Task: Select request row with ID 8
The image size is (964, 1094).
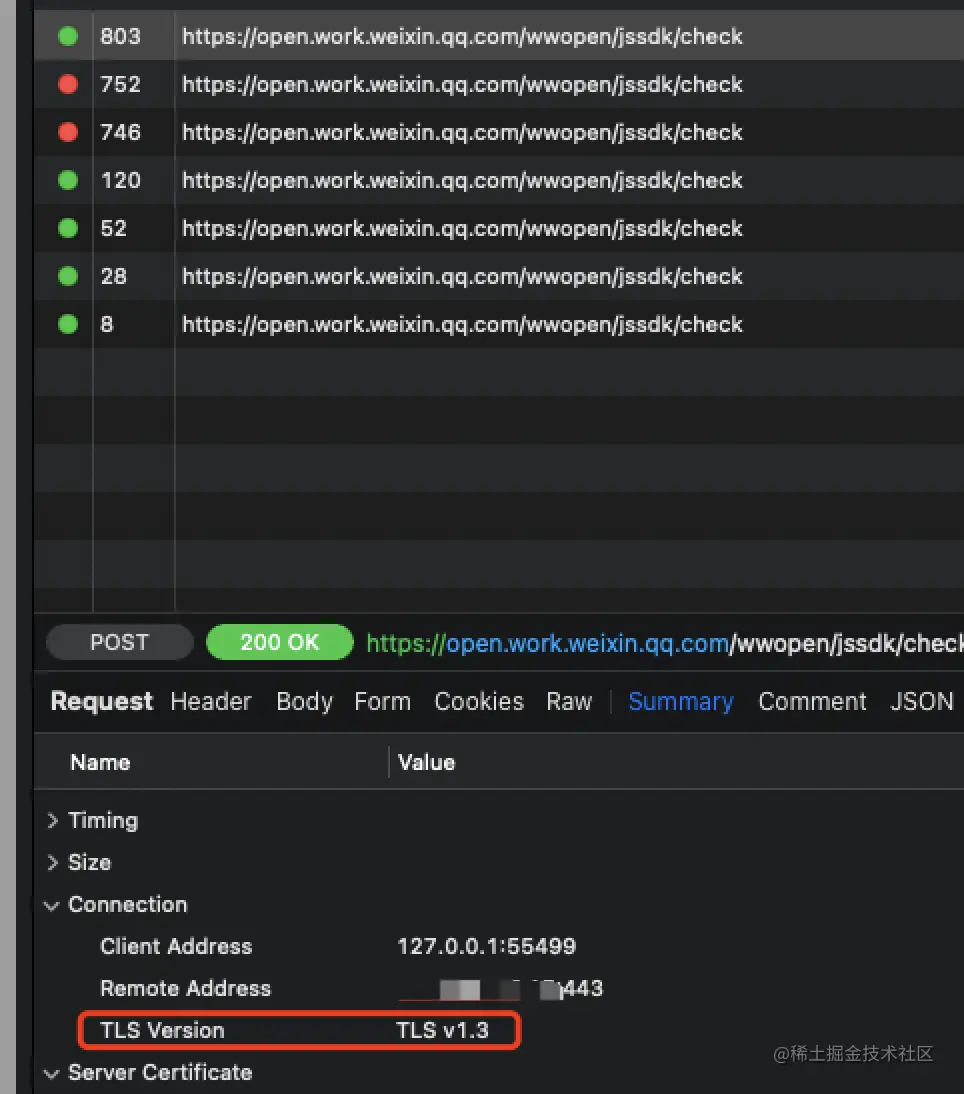Action: [499, 324]
